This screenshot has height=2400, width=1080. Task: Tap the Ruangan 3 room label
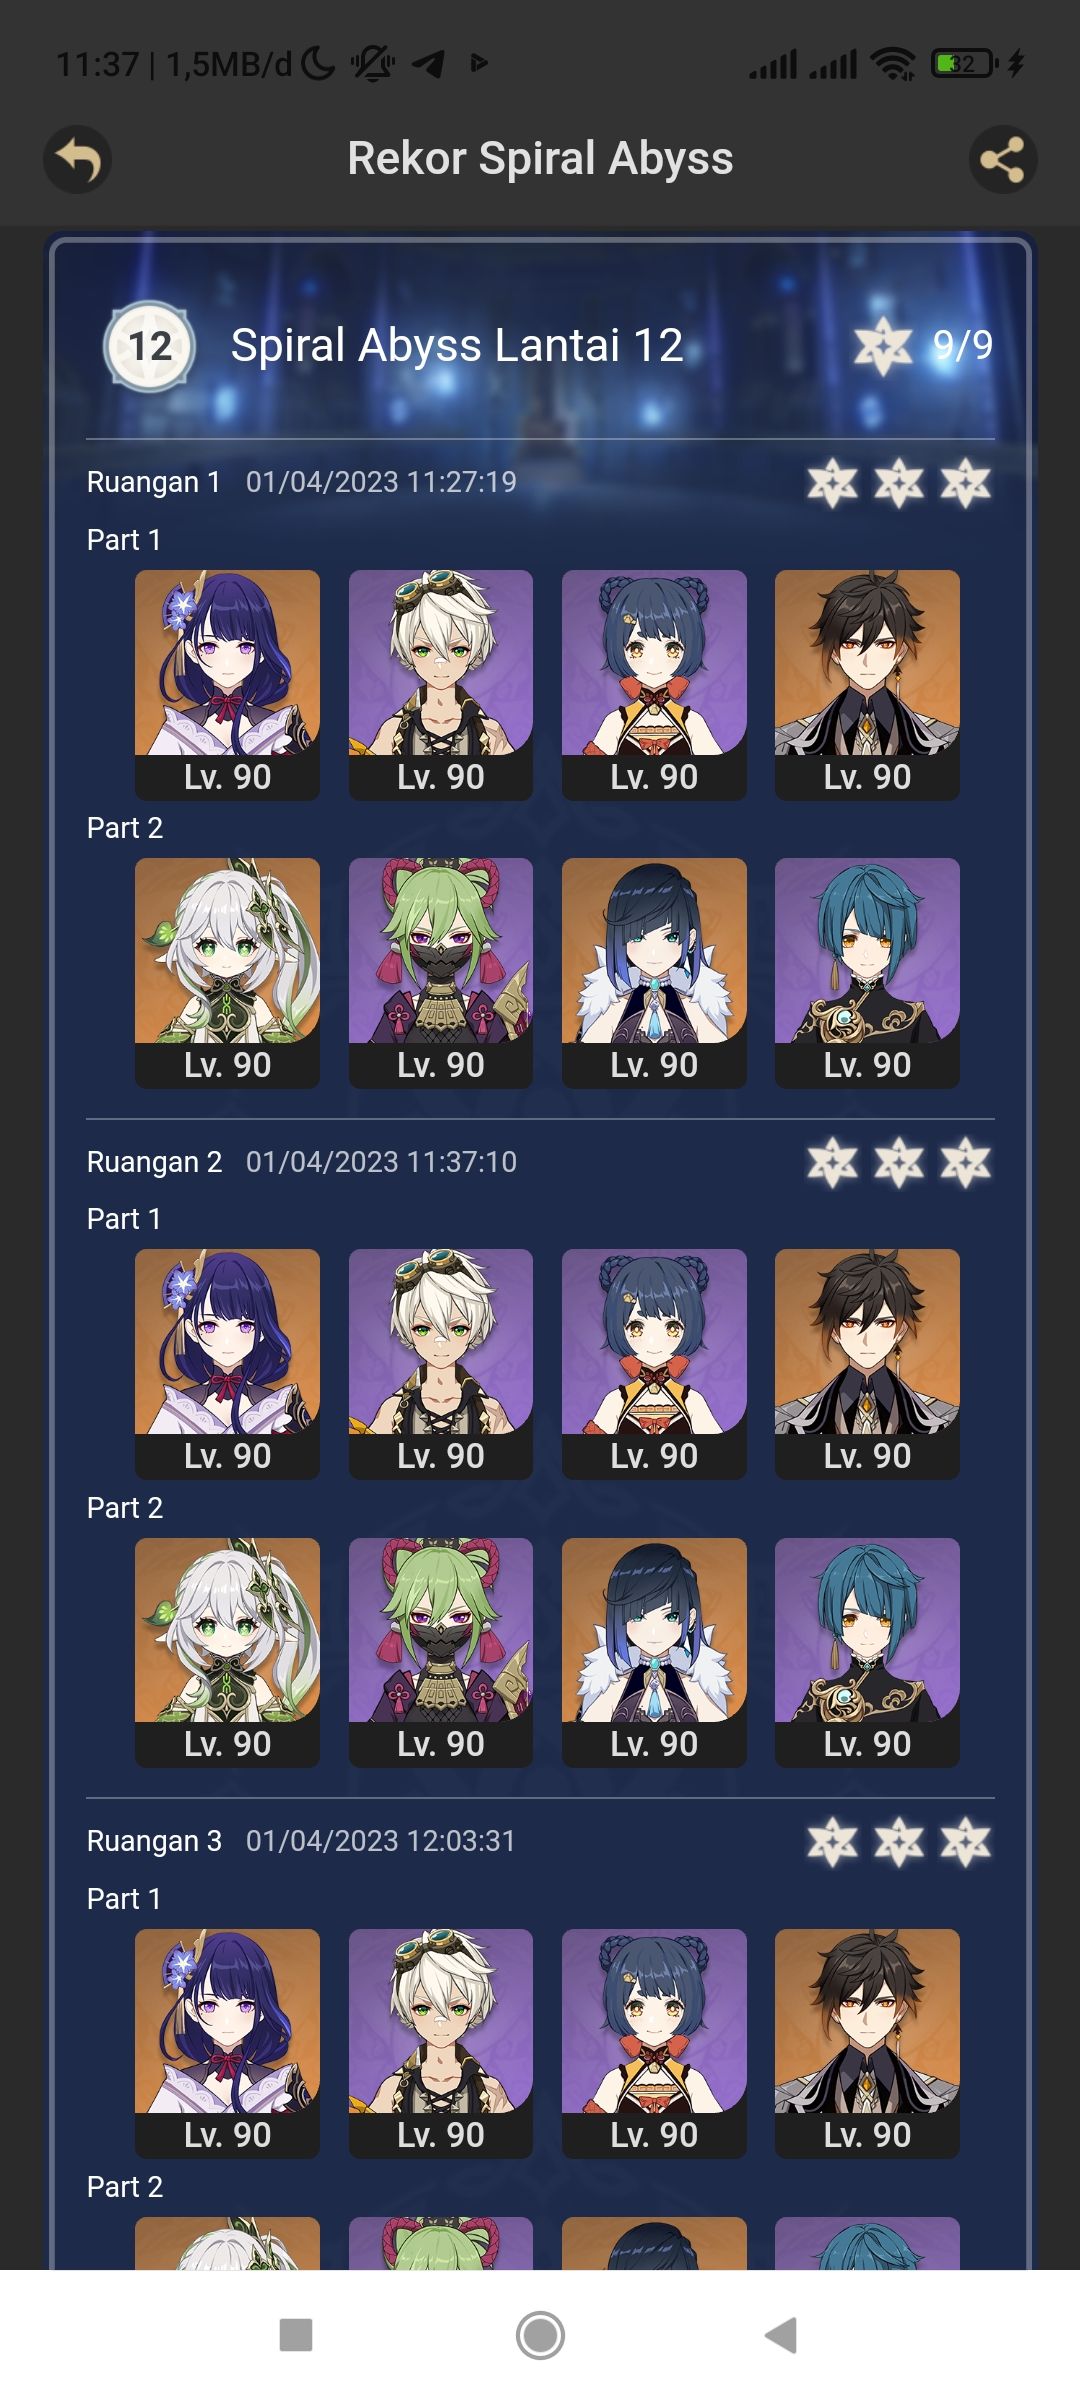coord(154,1841)
